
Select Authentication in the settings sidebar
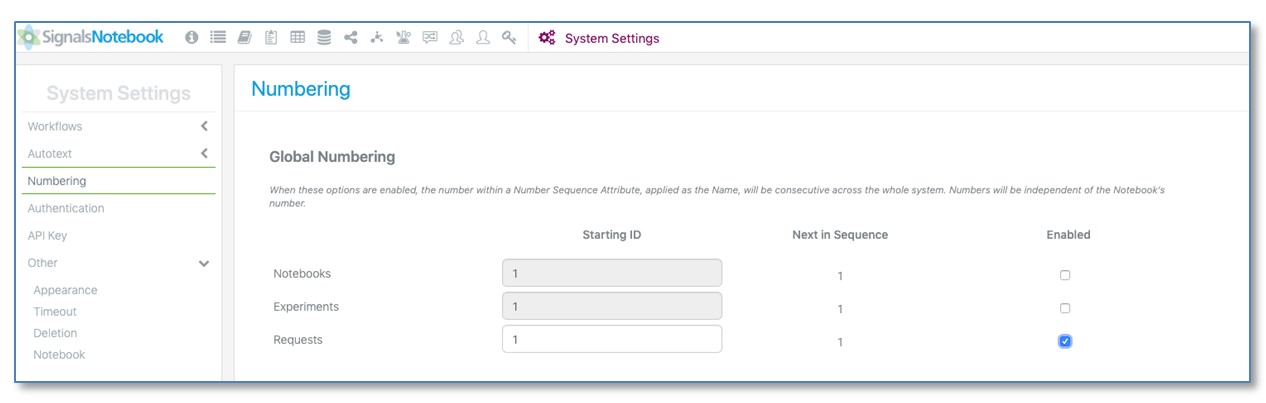pos(66,208)
